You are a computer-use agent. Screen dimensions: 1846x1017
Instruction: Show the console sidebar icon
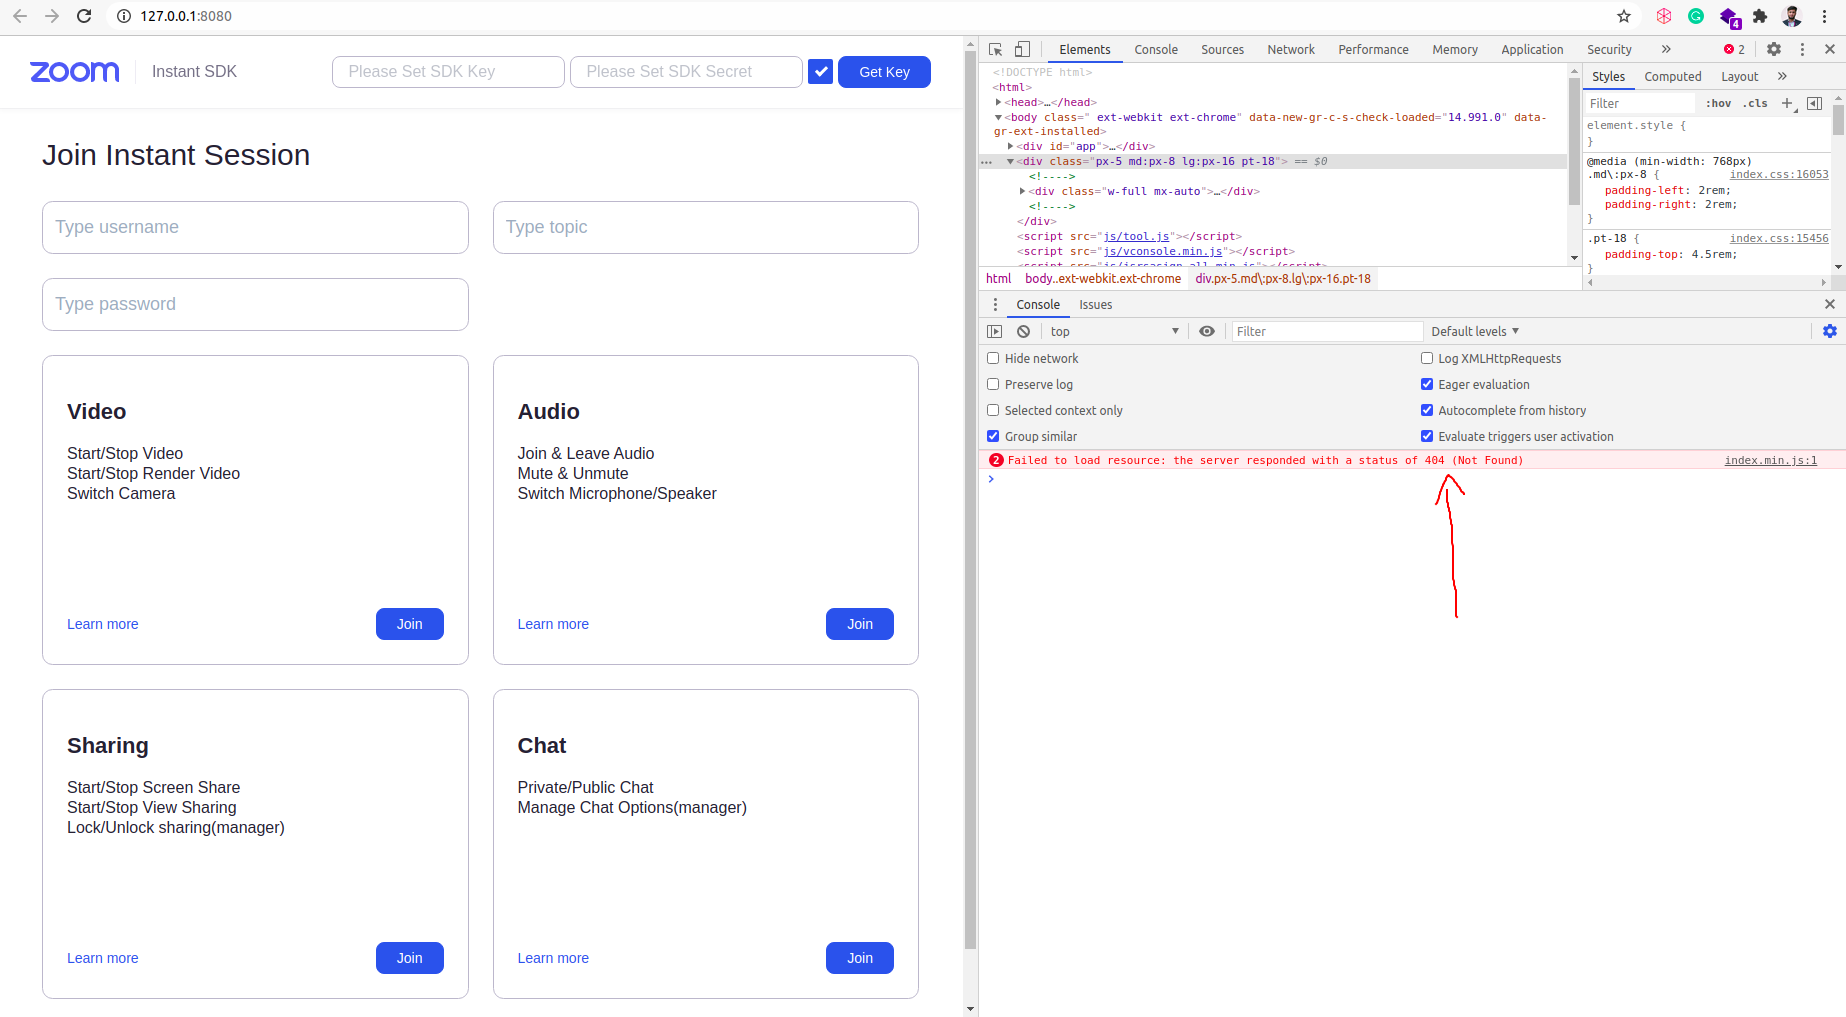click(995, 331)
